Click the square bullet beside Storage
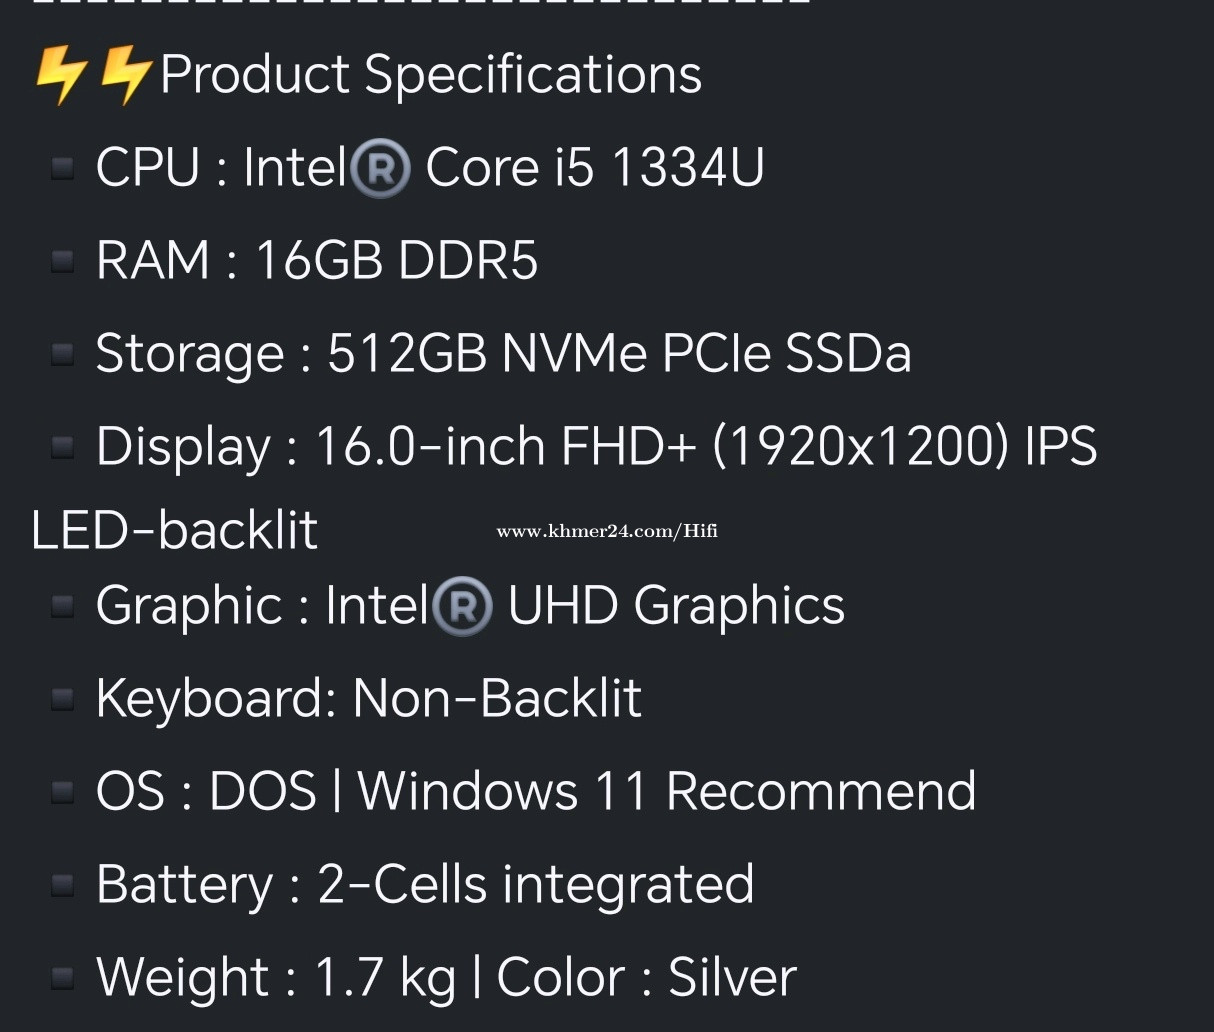The width and height of the screenshot is (1214, 1032). (63, 354)
